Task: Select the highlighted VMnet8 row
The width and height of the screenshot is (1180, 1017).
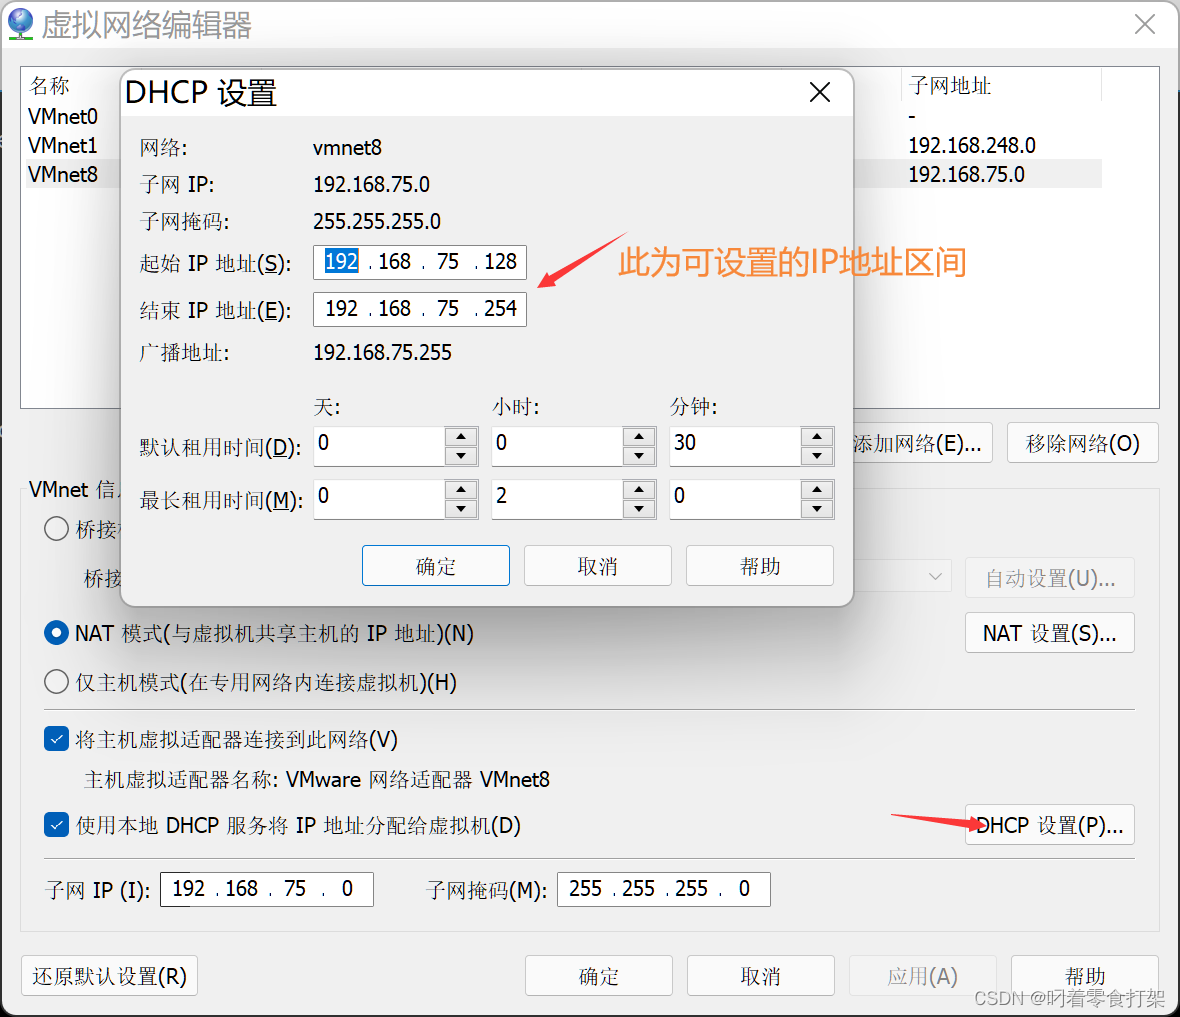Action: click(63, 174)
